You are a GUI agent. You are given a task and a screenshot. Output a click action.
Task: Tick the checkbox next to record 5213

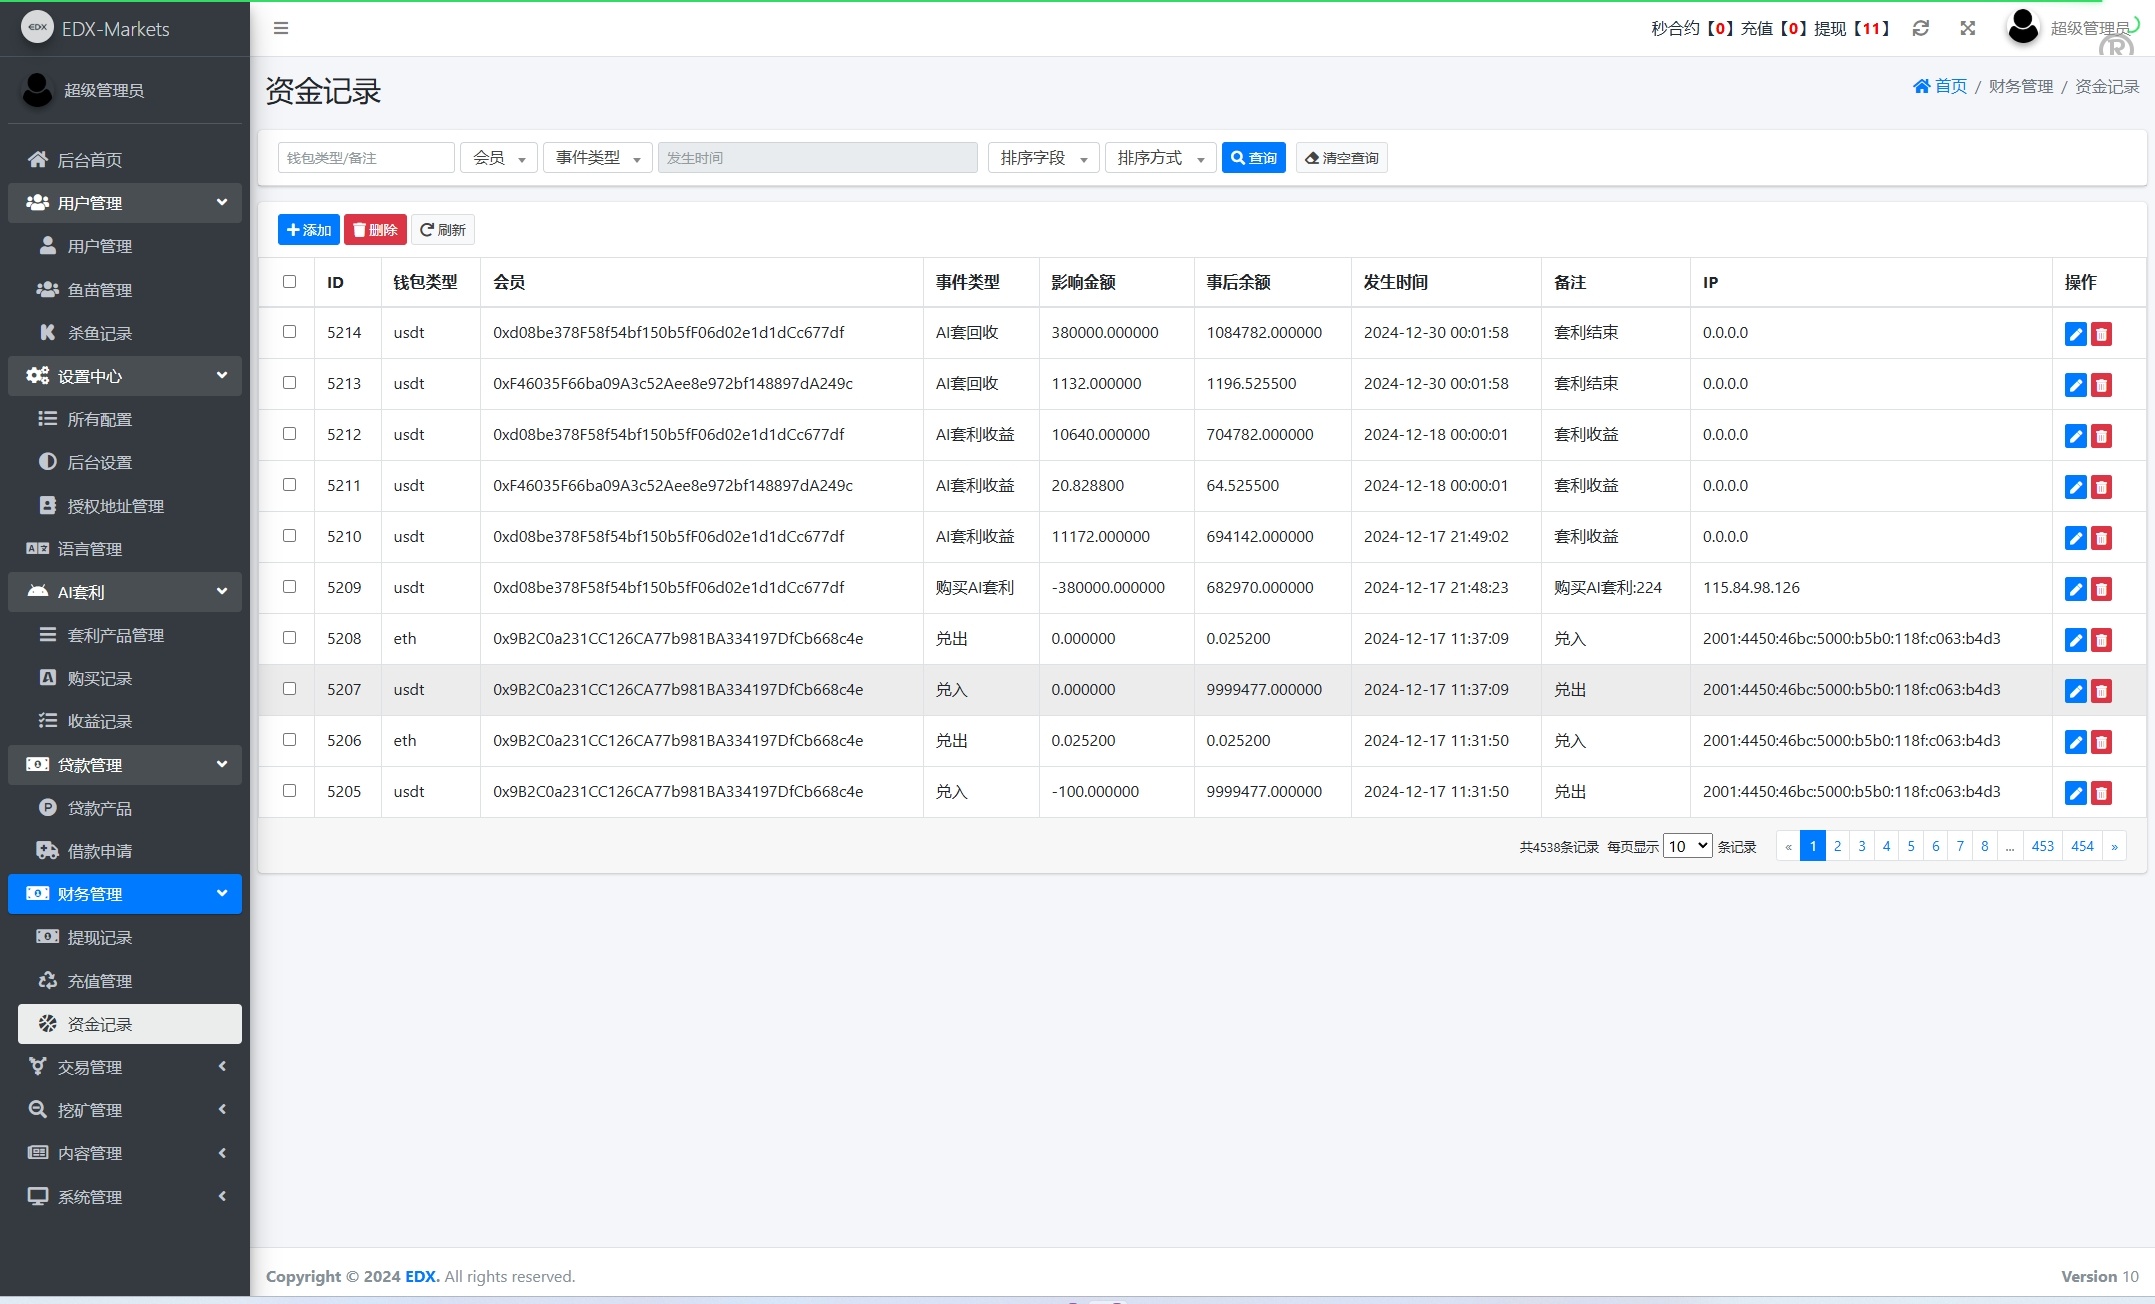pyautogui.click(x=289, y=384)
